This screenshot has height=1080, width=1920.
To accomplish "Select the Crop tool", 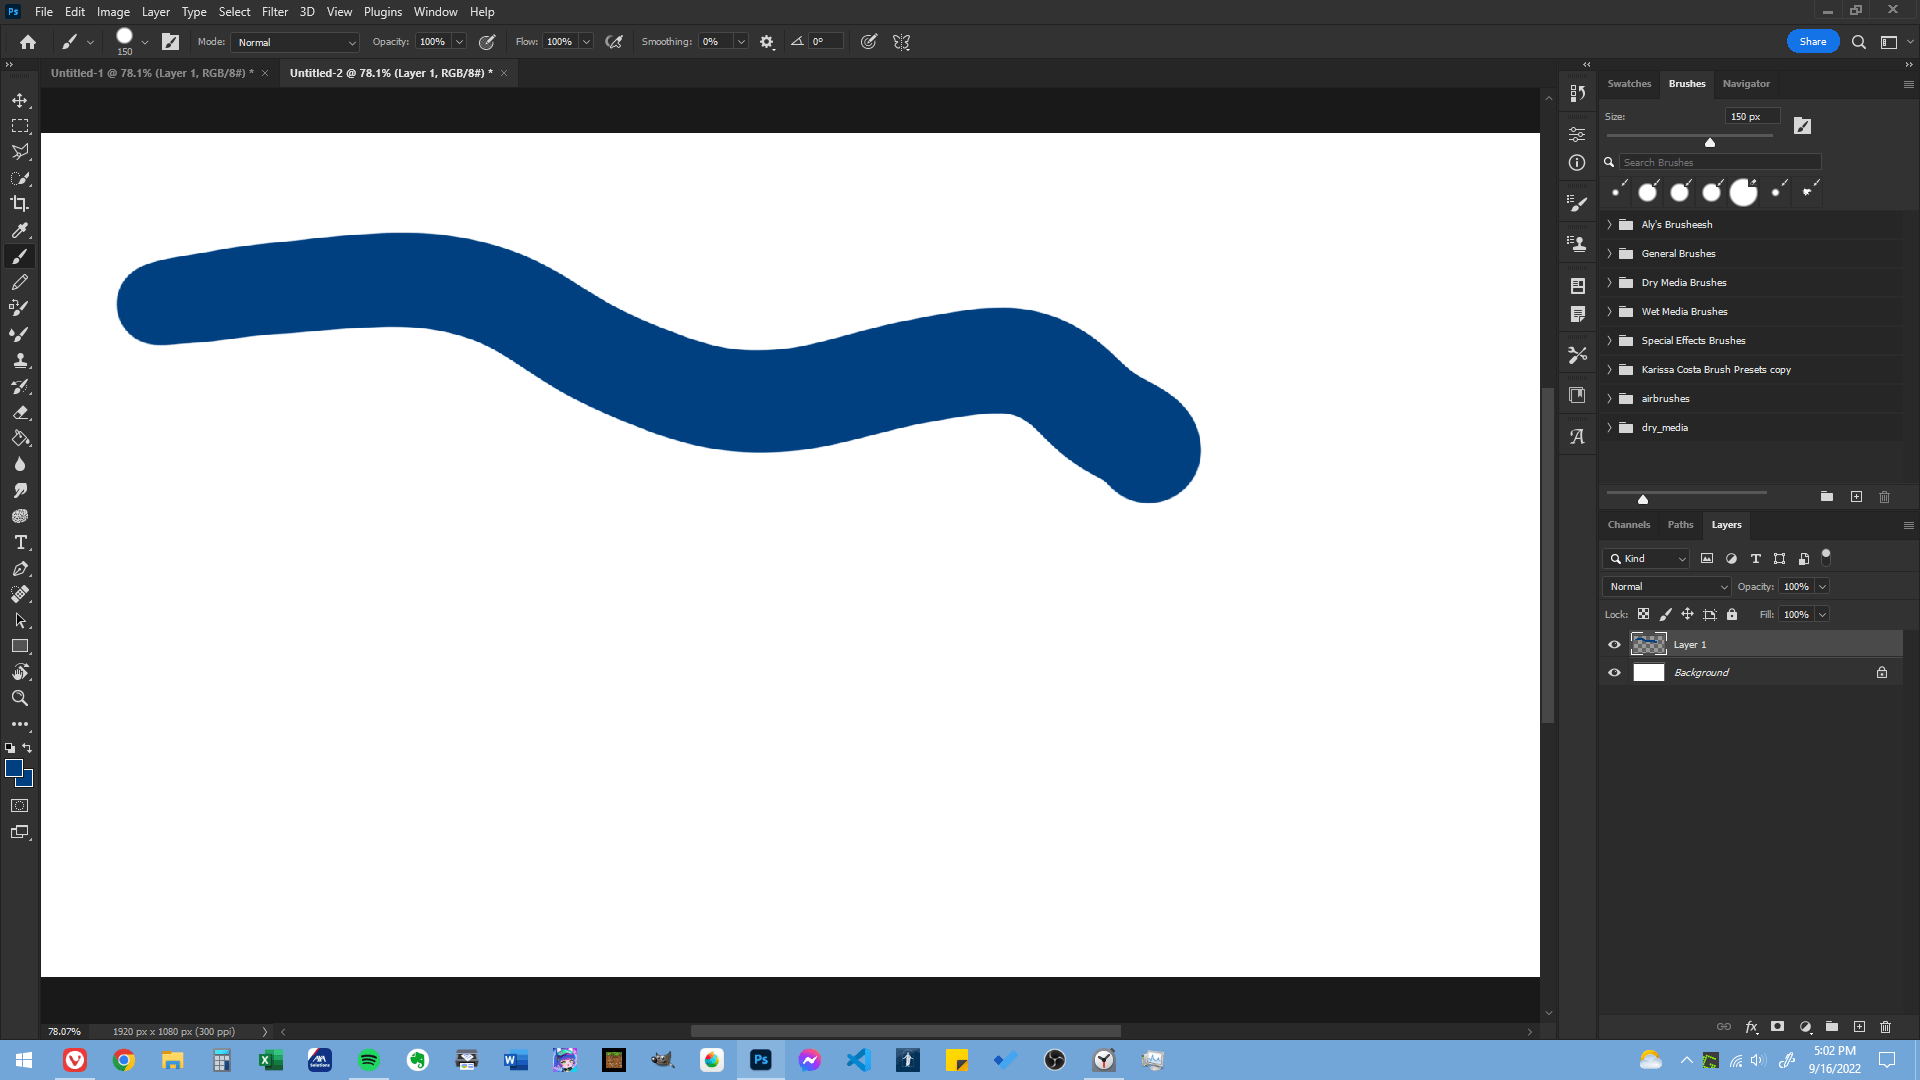I will coord(20,203).
